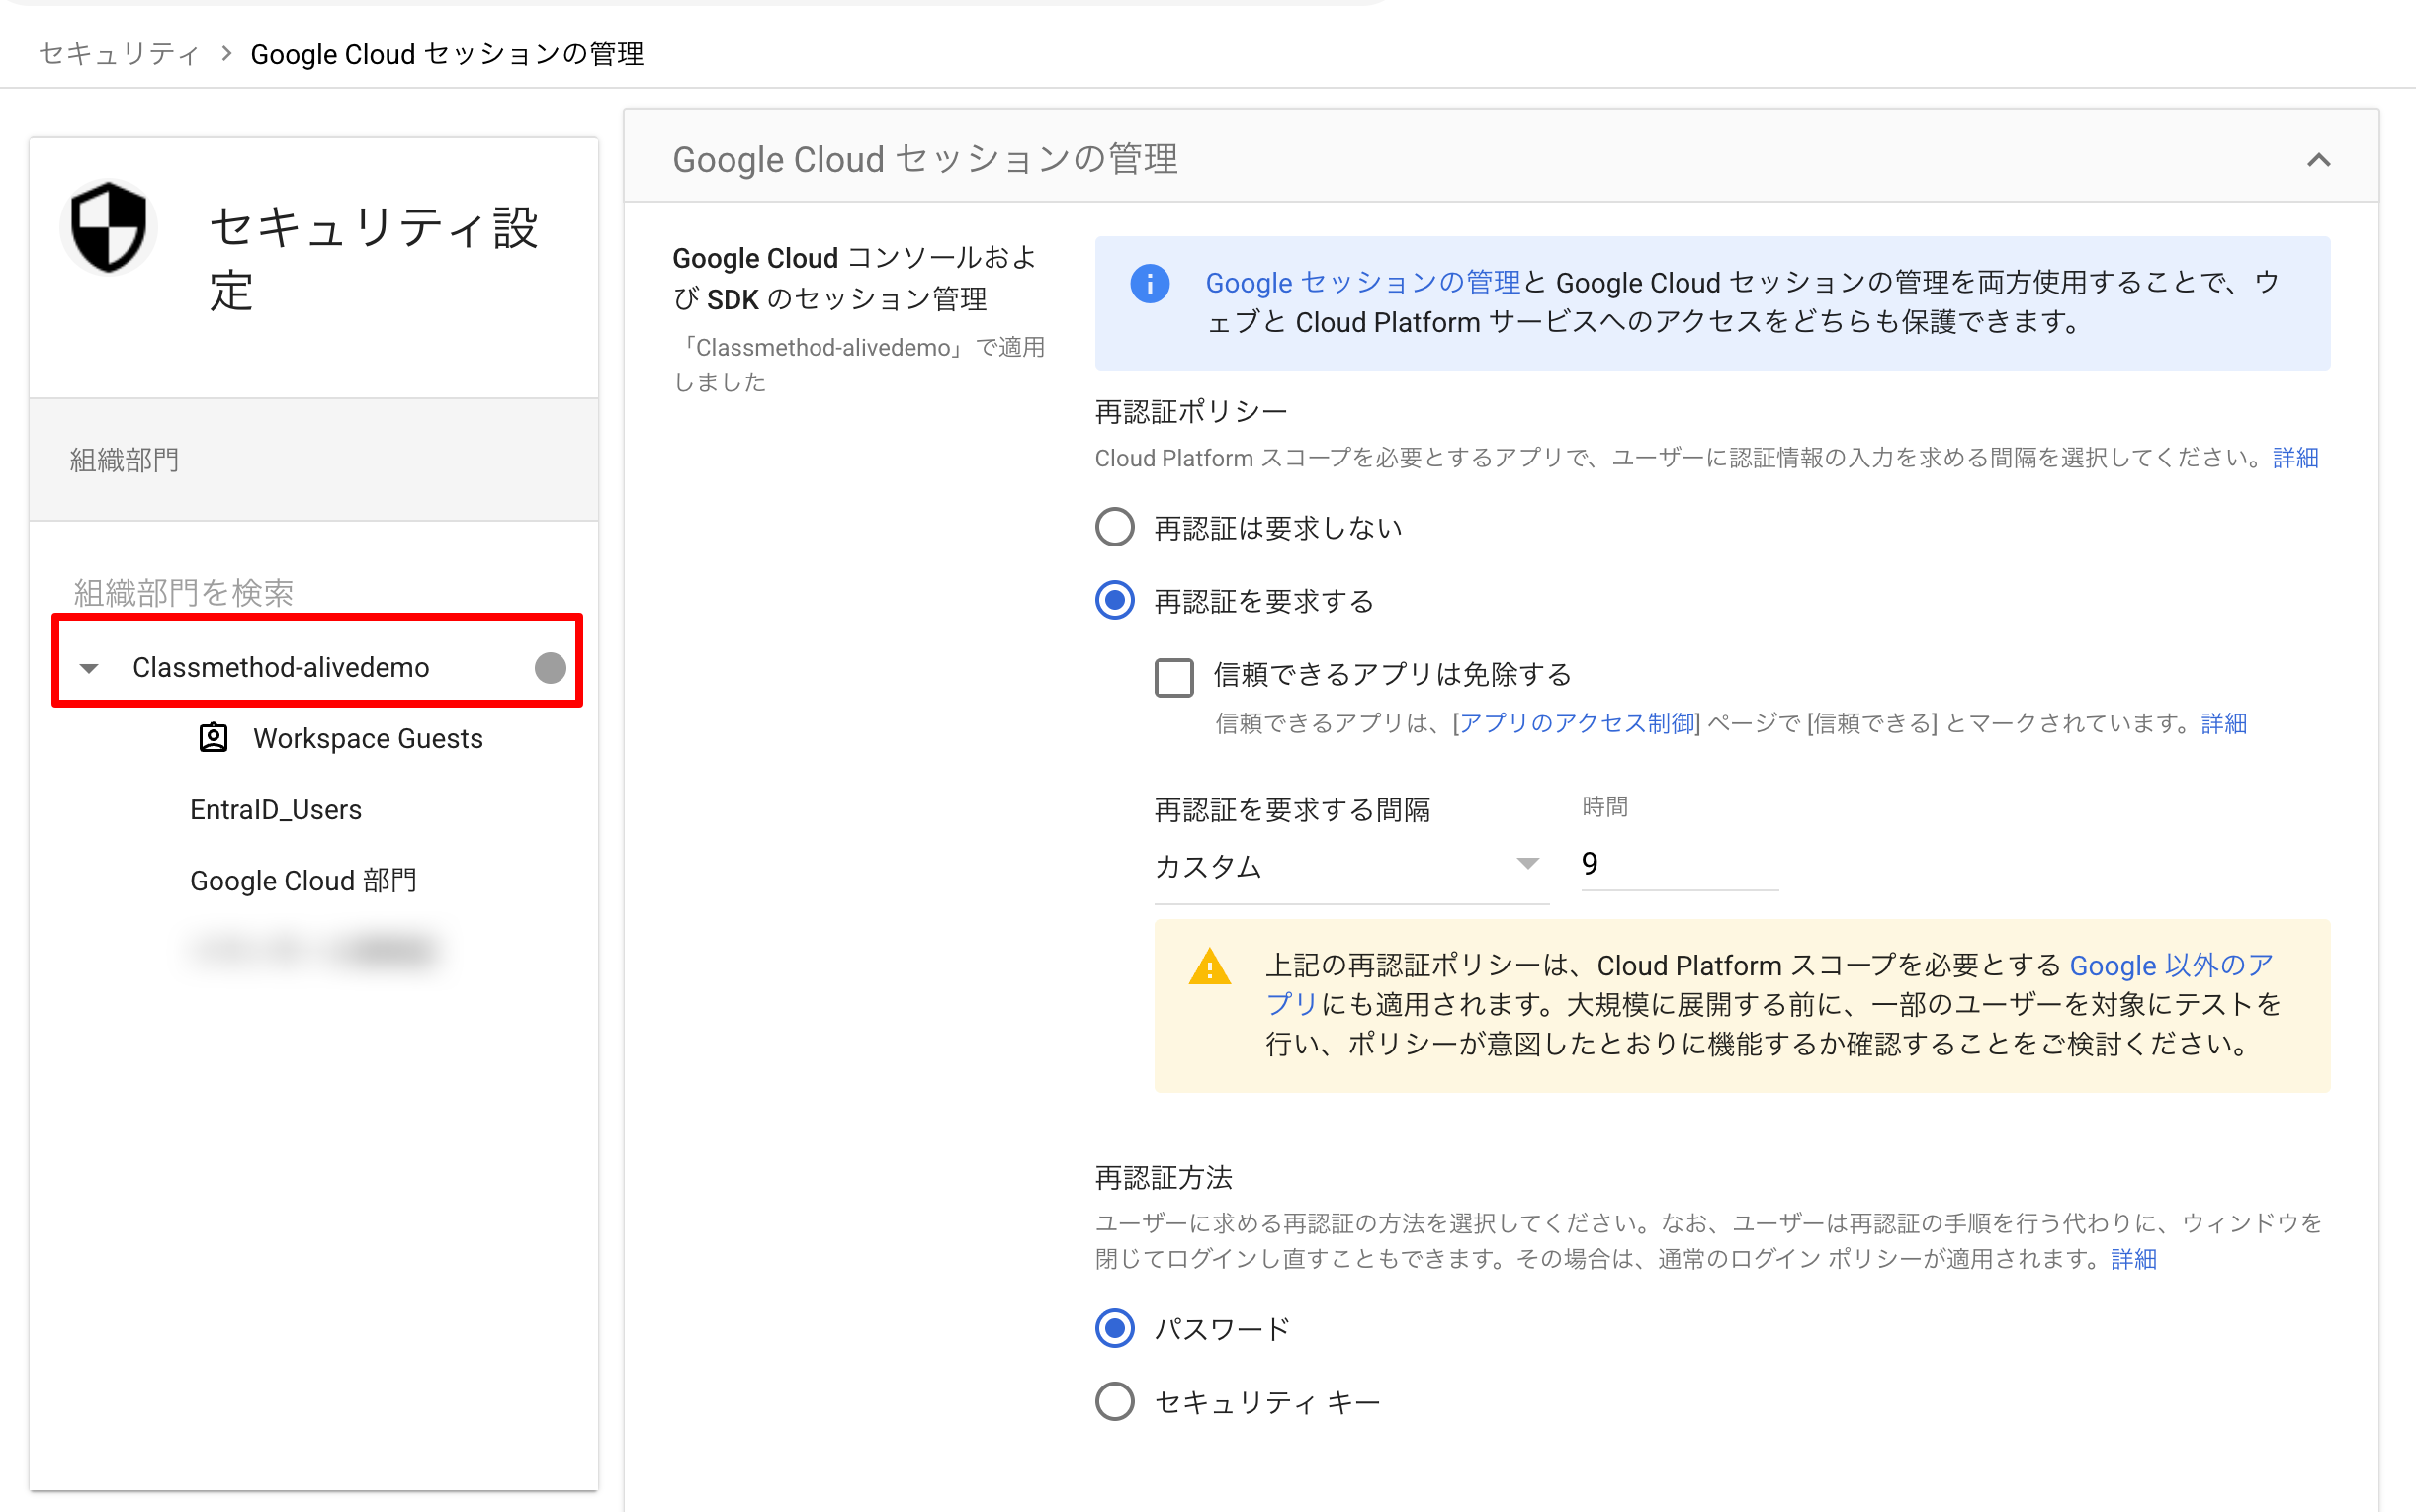Image resolution: width=2416 pixels, height=1512 pixels.
Task: Click the 再認証ポリシー heading
Action: pos(1191,412)
